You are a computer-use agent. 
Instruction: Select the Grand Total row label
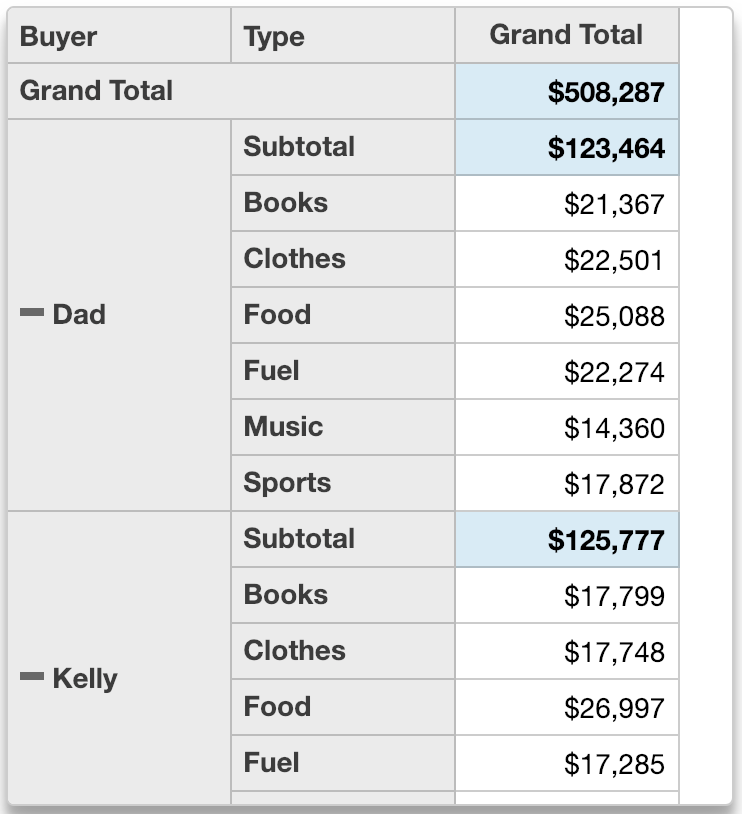pyautogui.click(x=96, y=91)
